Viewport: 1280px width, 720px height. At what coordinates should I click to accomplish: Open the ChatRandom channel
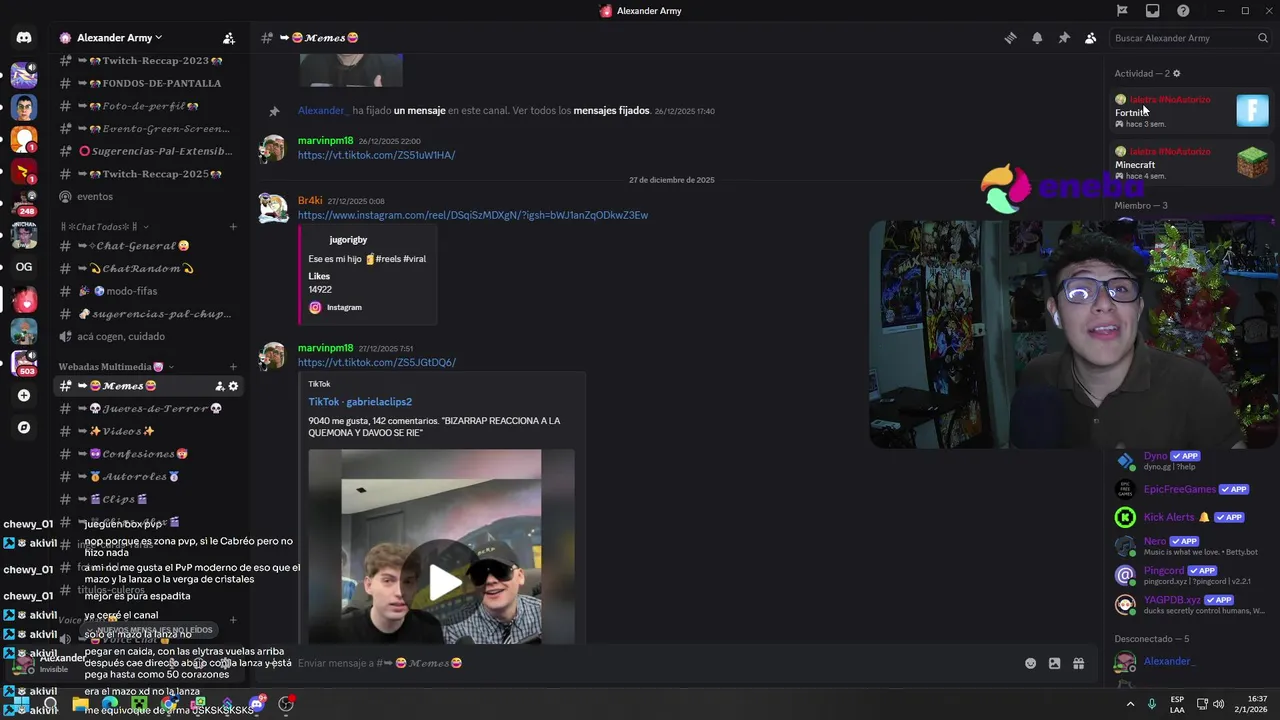tap(148, 269)
